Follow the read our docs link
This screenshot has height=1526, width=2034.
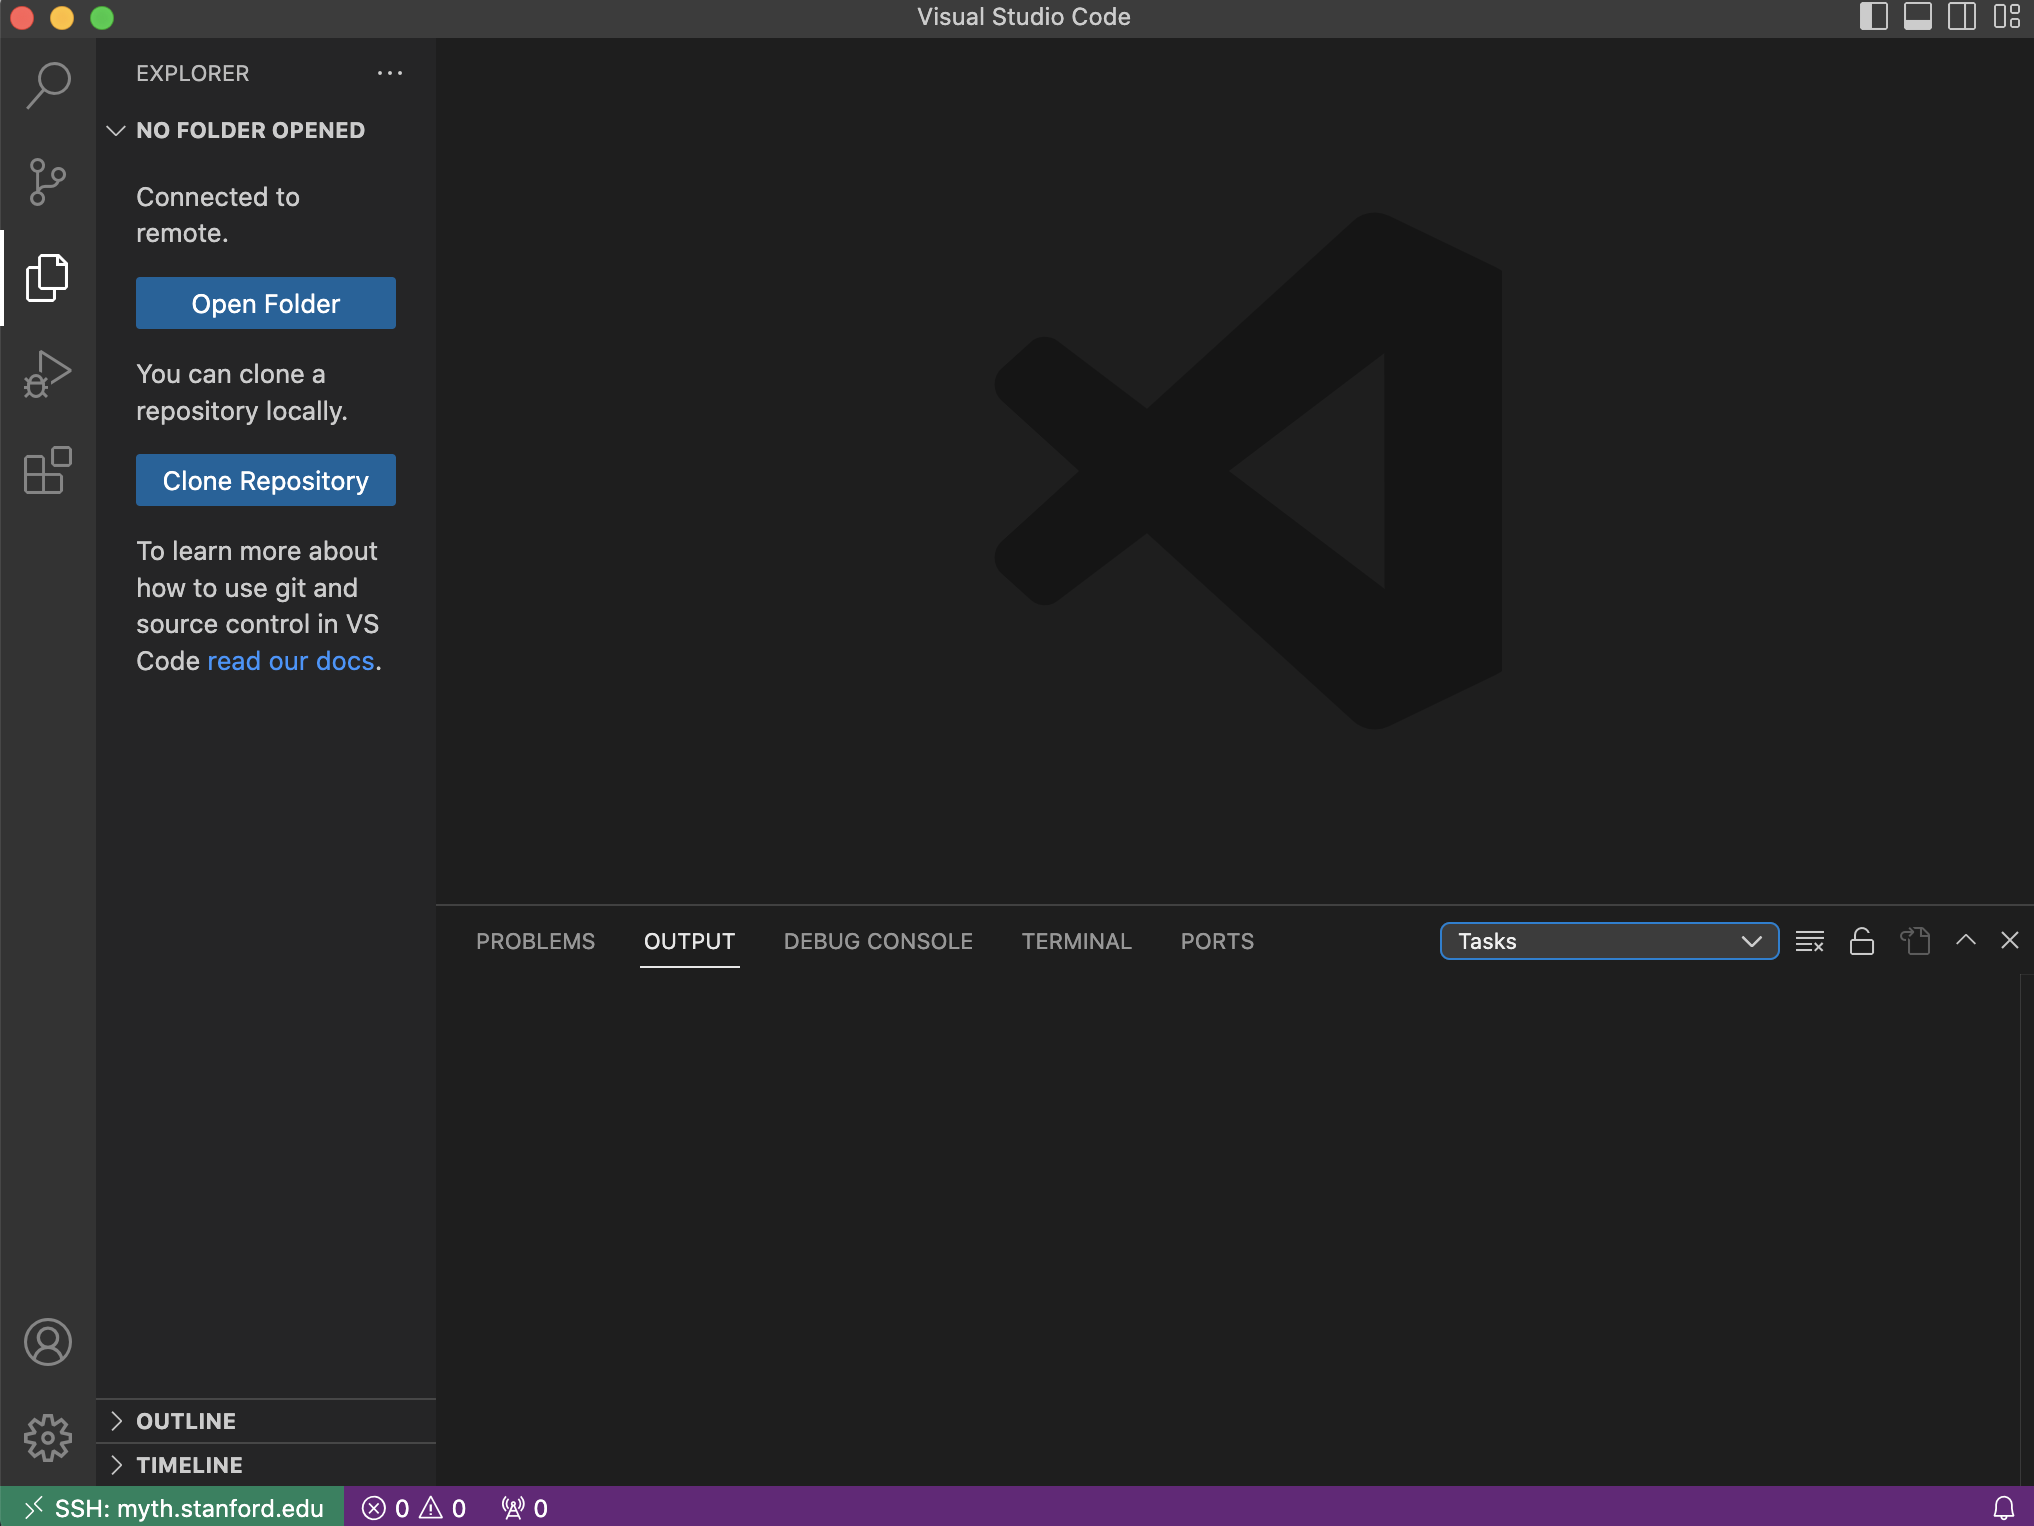point(291,661)
